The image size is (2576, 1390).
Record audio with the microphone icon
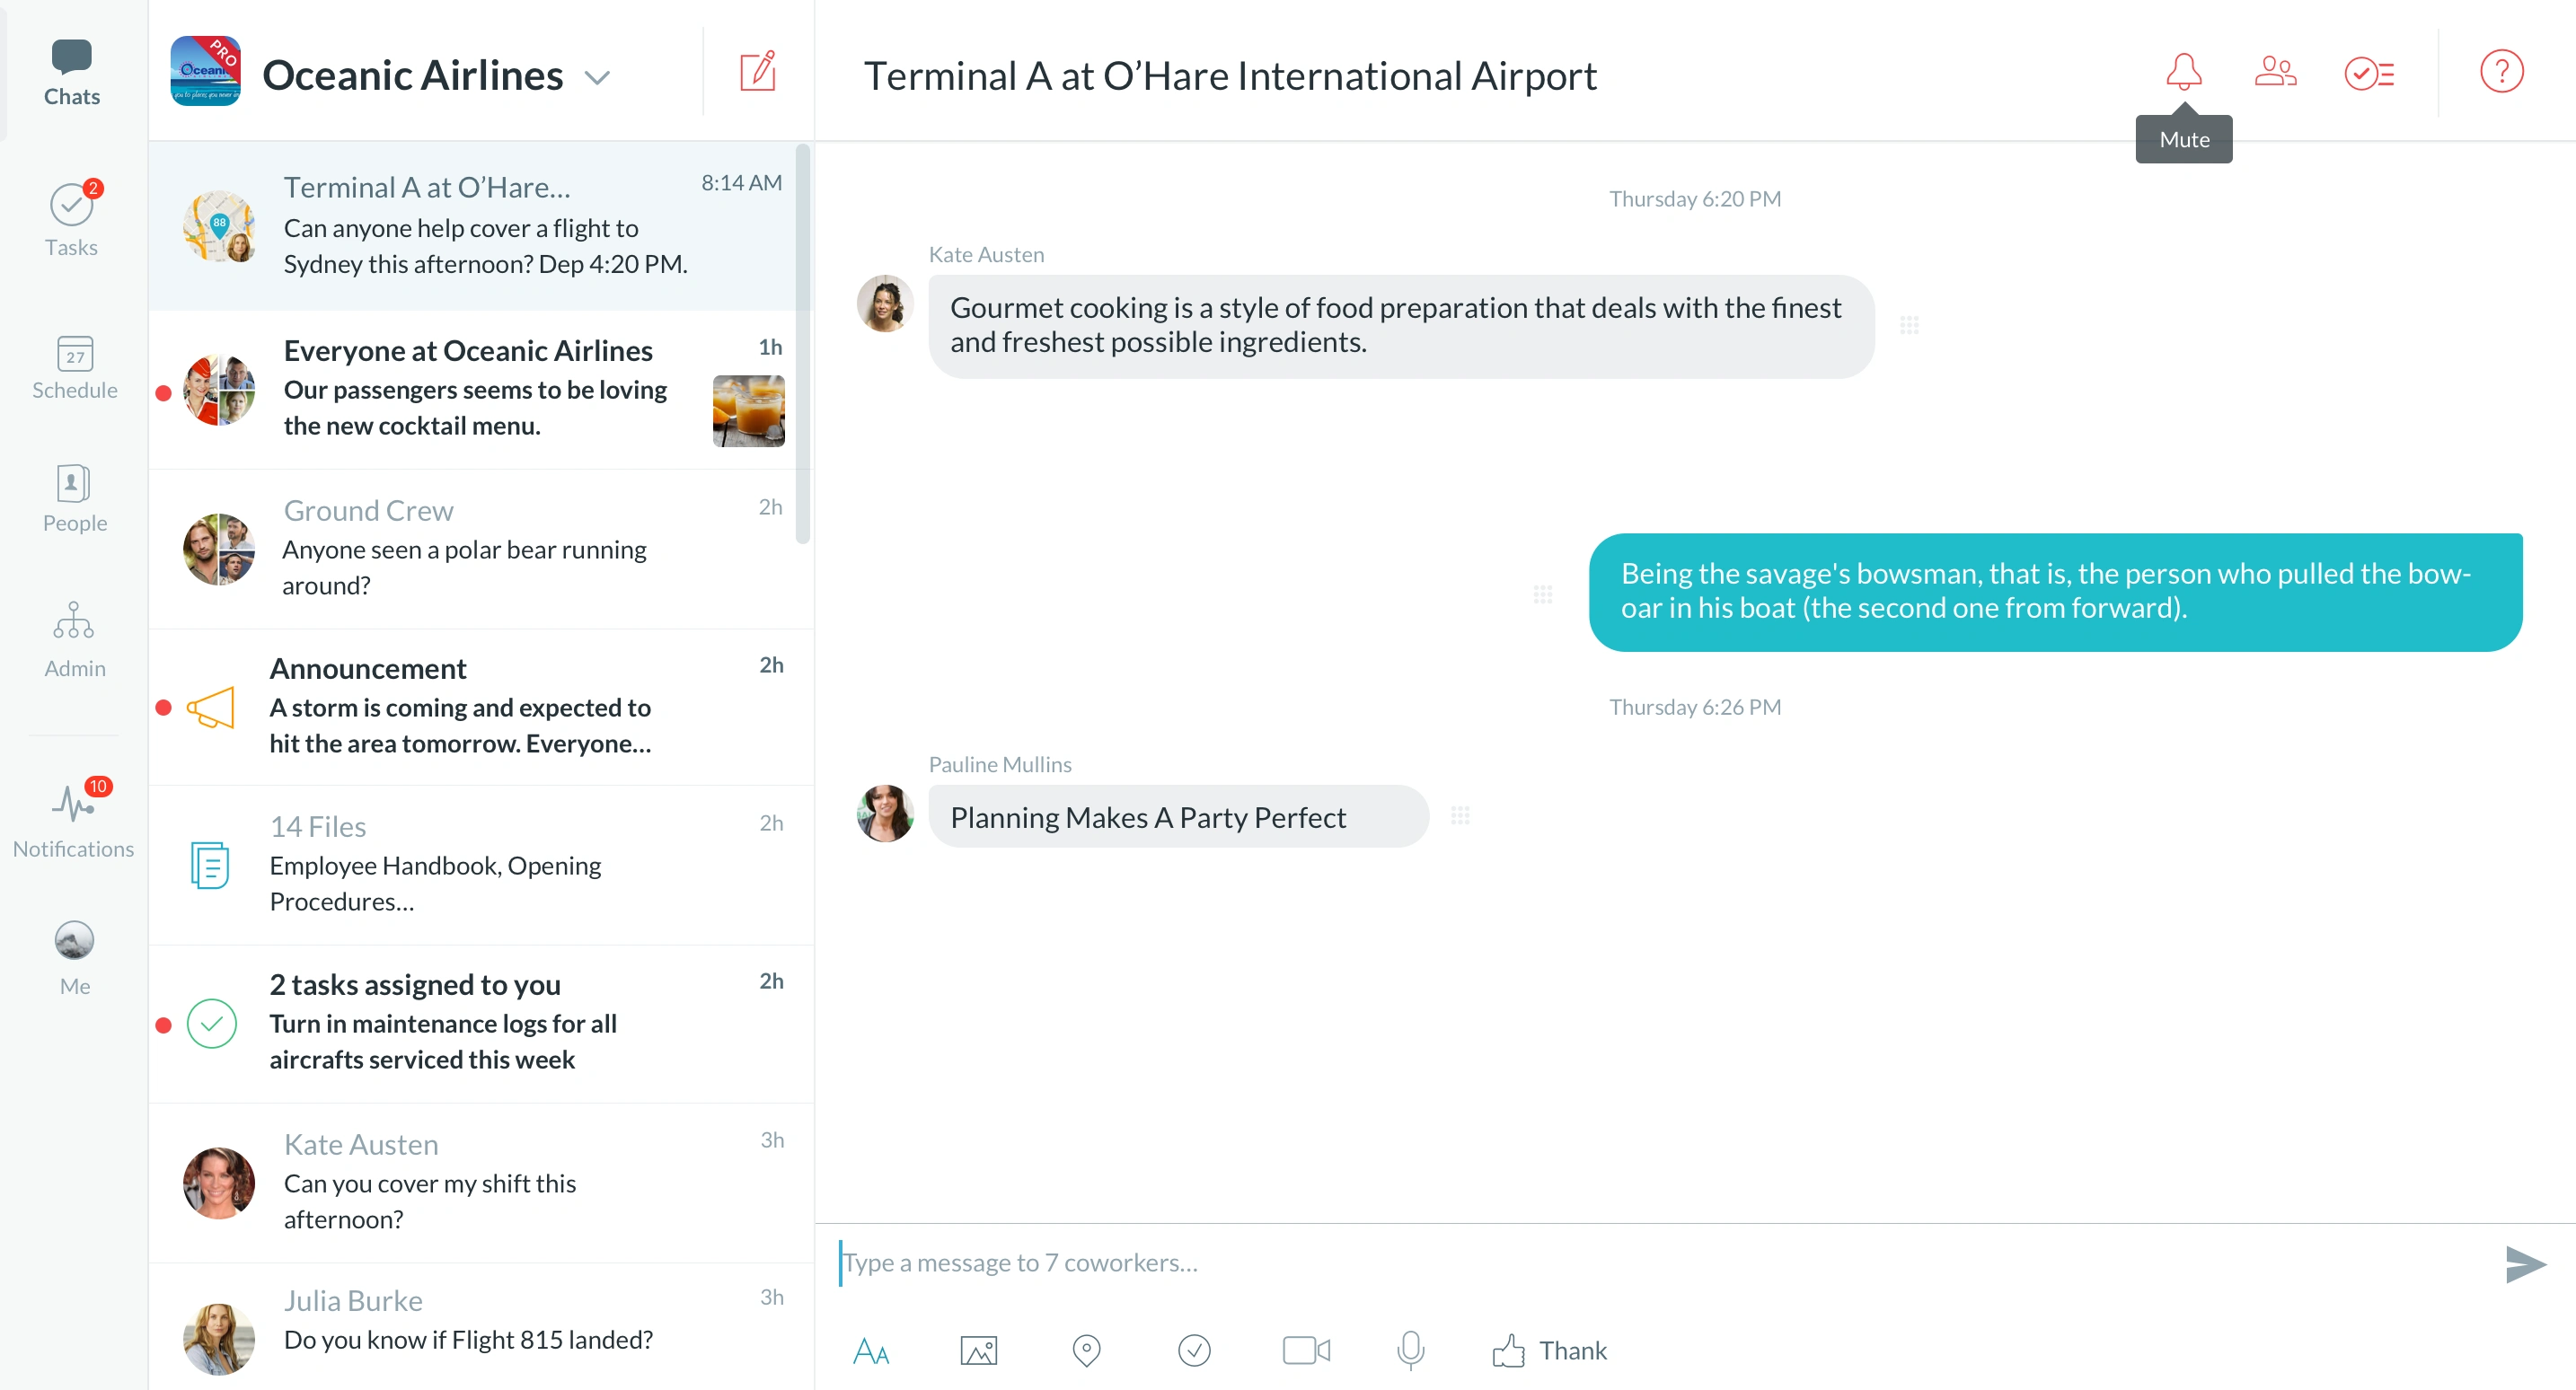pyautogui.click(x=1410, y=1351)
